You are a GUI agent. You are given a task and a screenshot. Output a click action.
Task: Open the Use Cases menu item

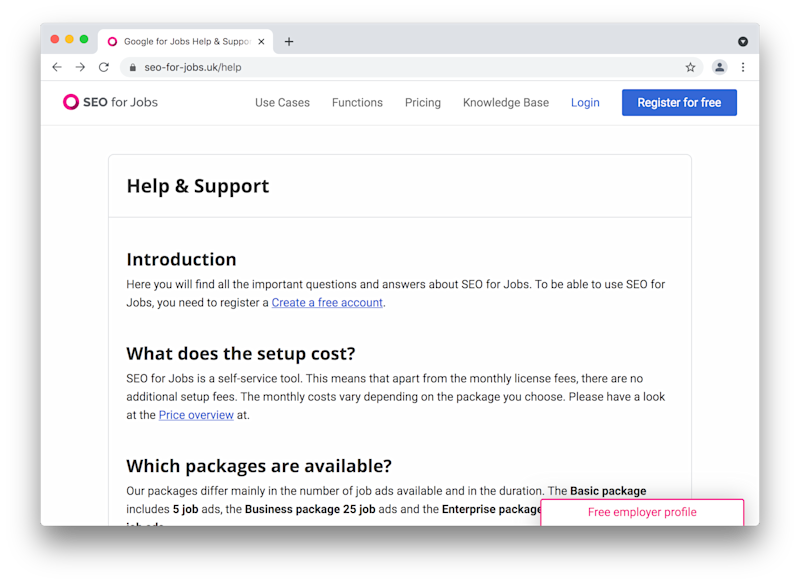282,102
